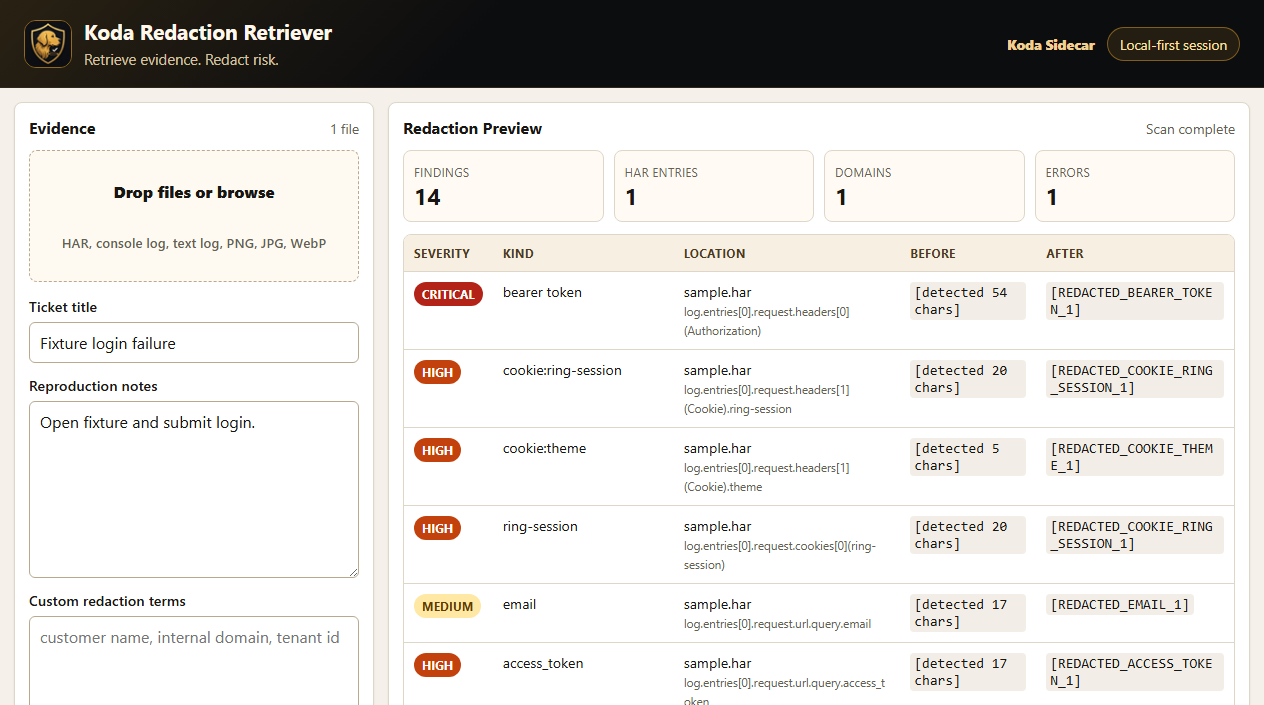Click the Evidence panel heading
The height and width of the screenshot is (705, 1264).
[63, 129]
